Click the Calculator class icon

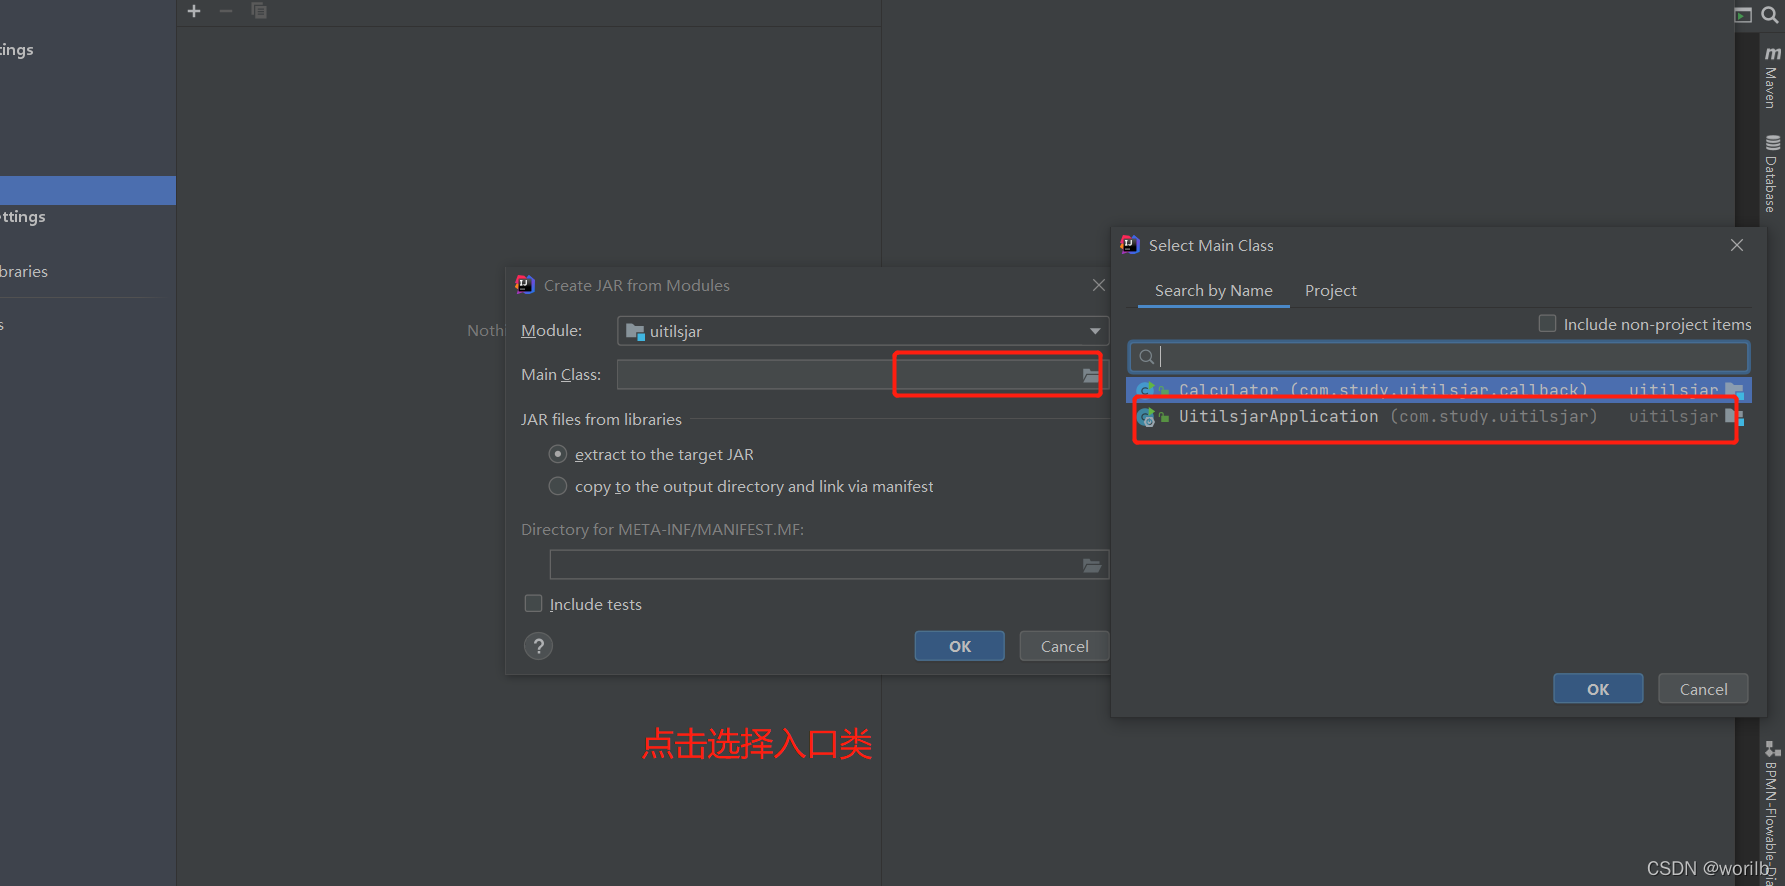1147,390
